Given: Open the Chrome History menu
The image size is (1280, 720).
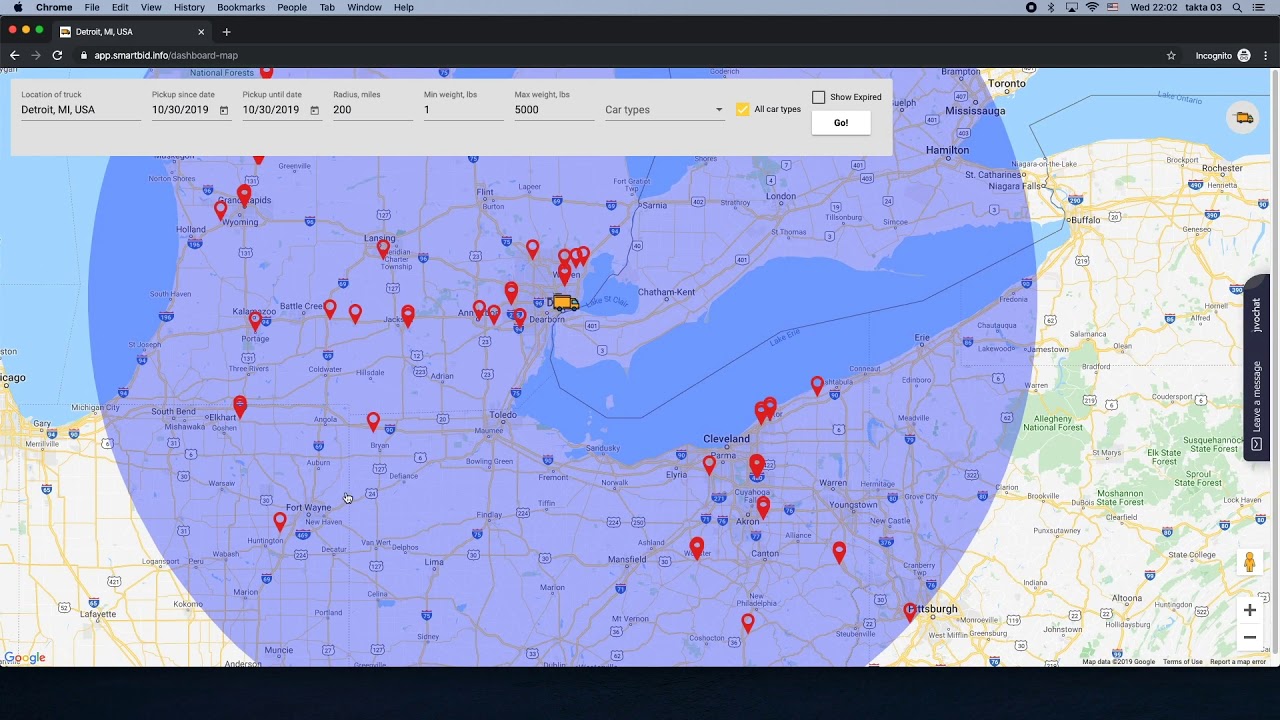Looking at the screenshot, I should [x=189, y=7].
